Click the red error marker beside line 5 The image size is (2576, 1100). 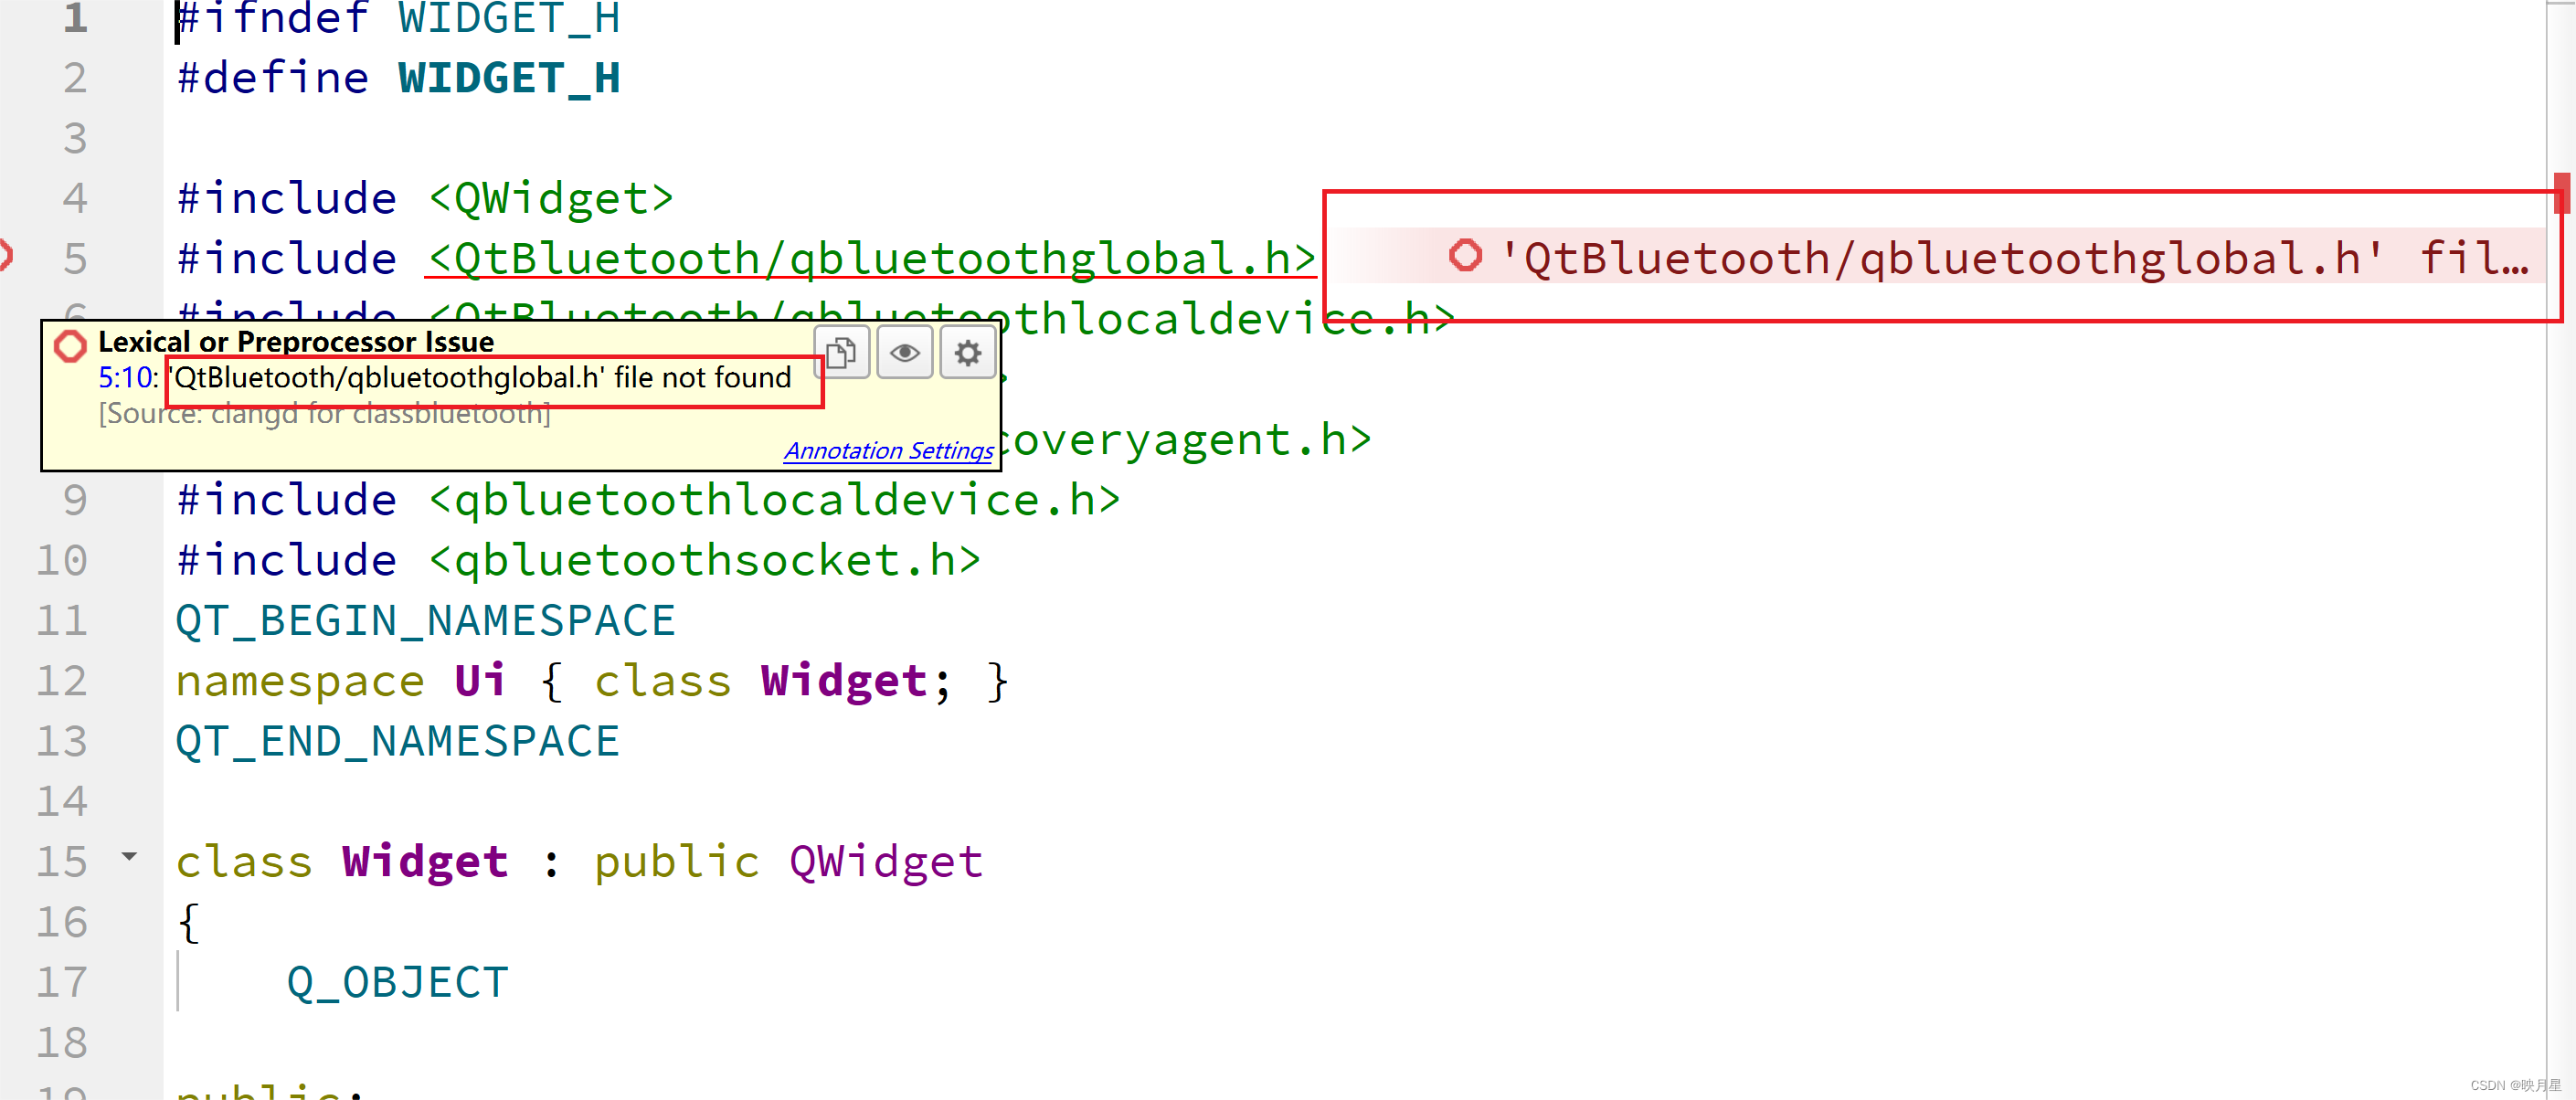[6, 255]
